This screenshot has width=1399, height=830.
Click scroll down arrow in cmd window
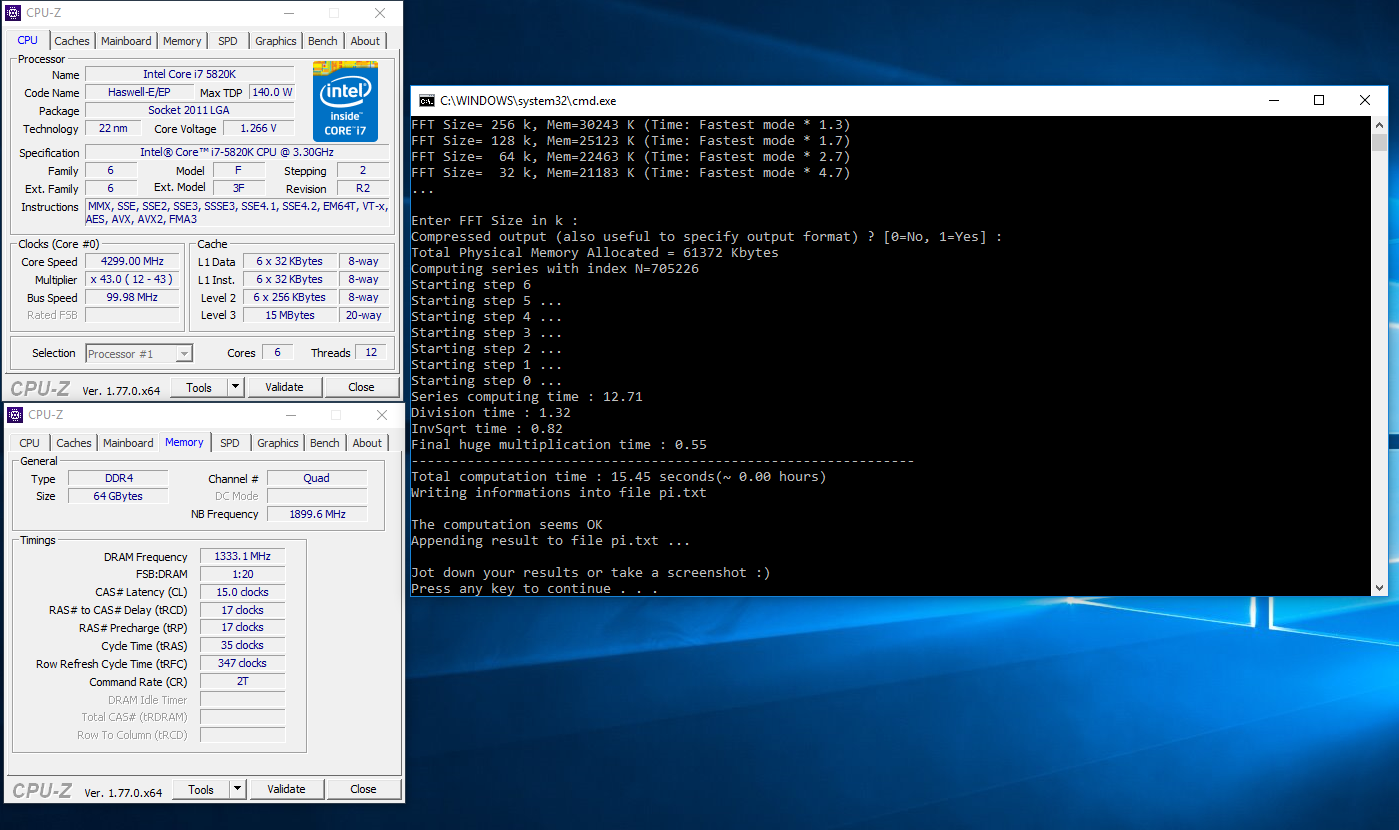(x=1380, y=588)
